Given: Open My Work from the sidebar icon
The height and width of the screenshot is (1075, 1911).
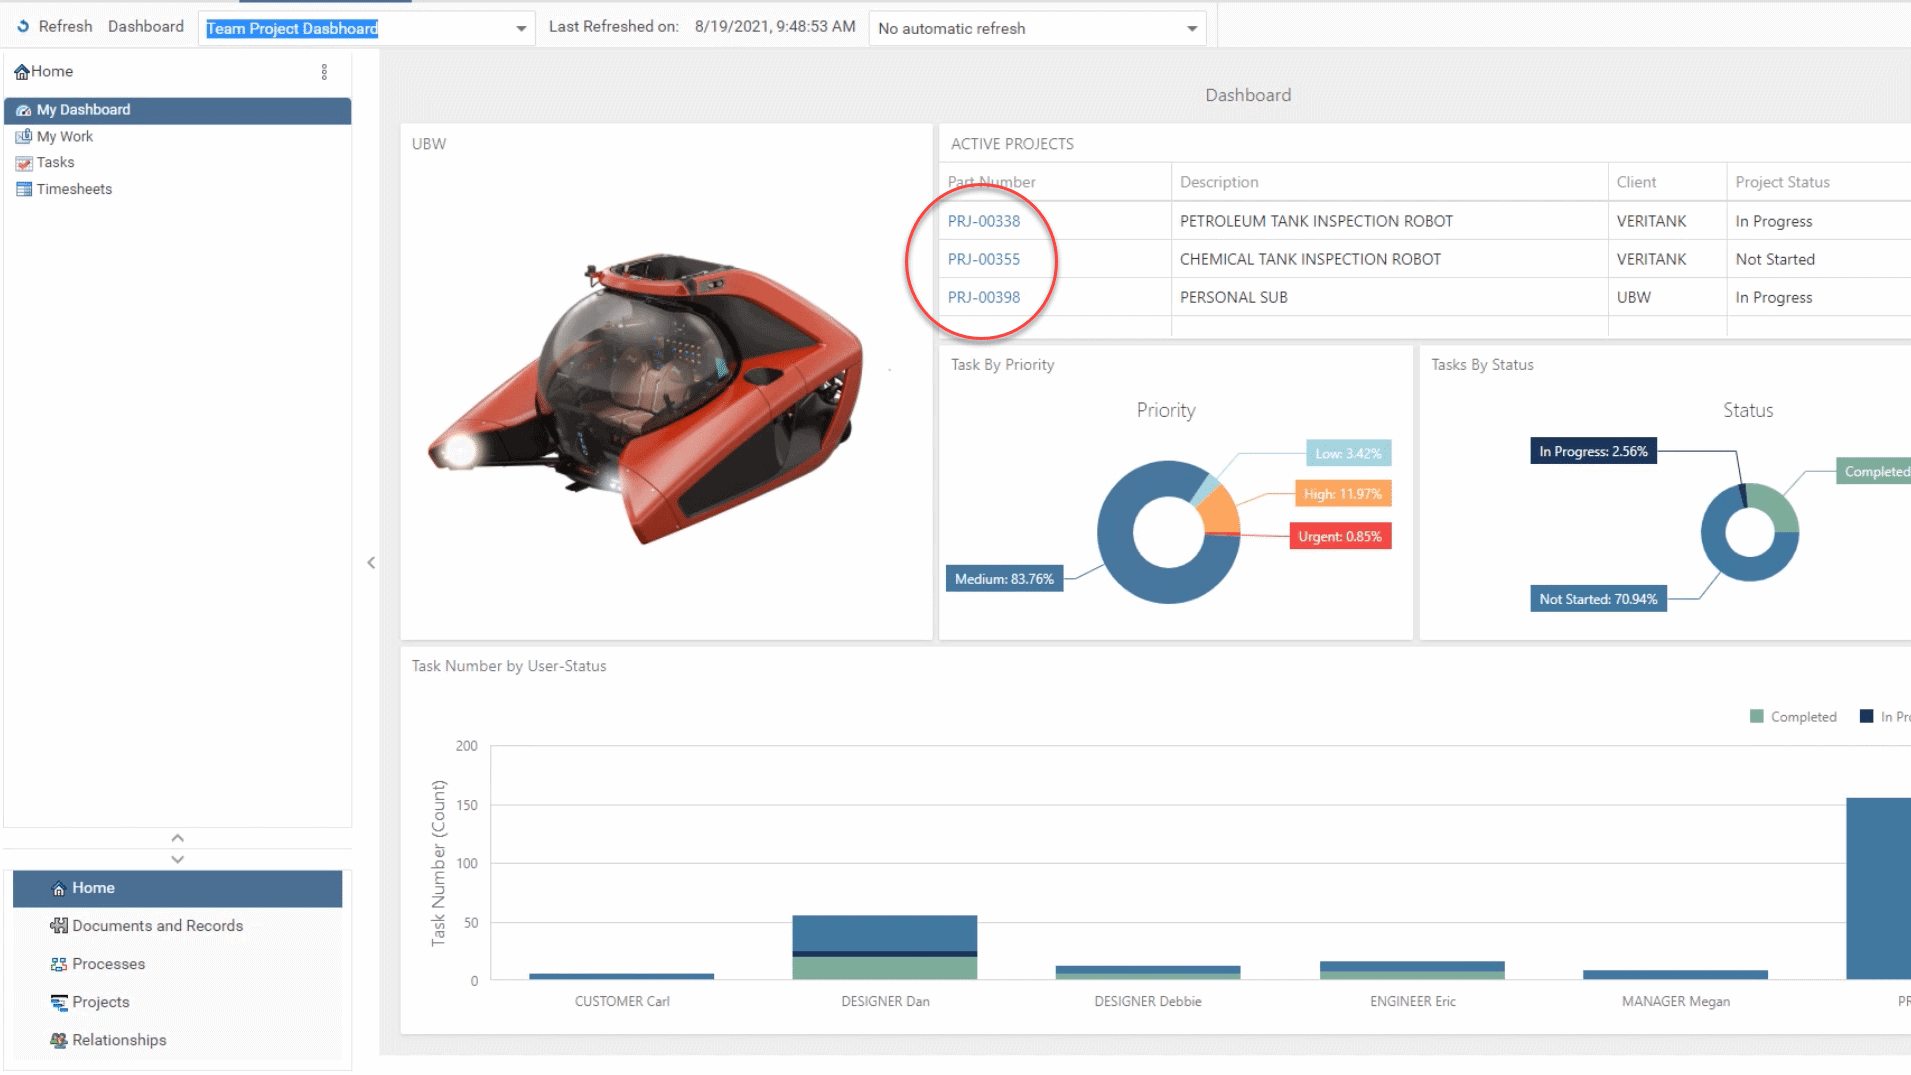Looking at the screenshot, I should click(22, 136).
